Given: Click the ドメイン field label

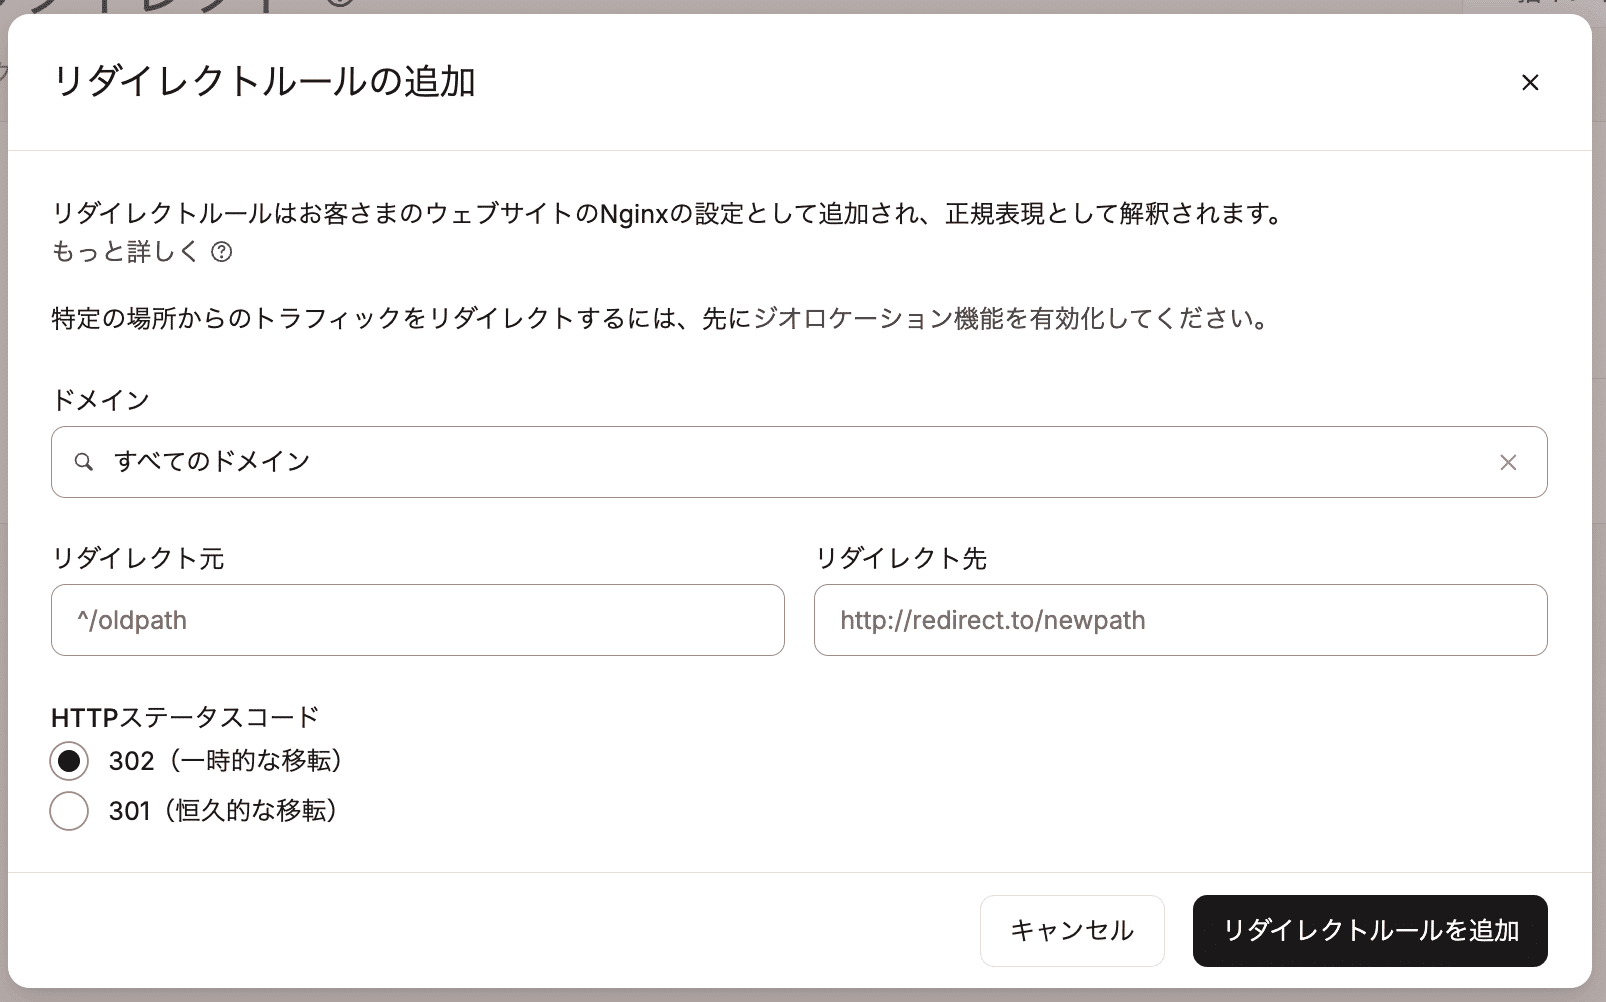Looking at the screenshot, I should [99, 399].
